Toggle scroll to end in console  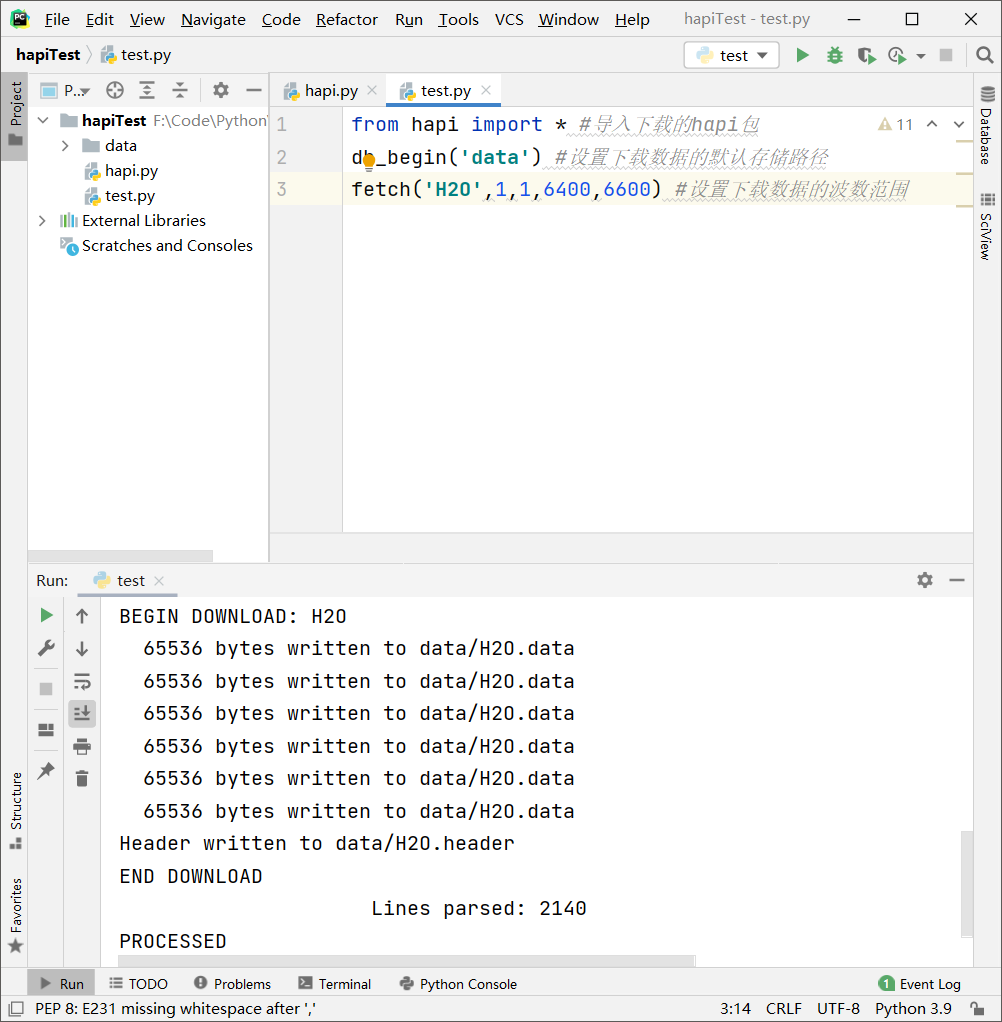82,714
